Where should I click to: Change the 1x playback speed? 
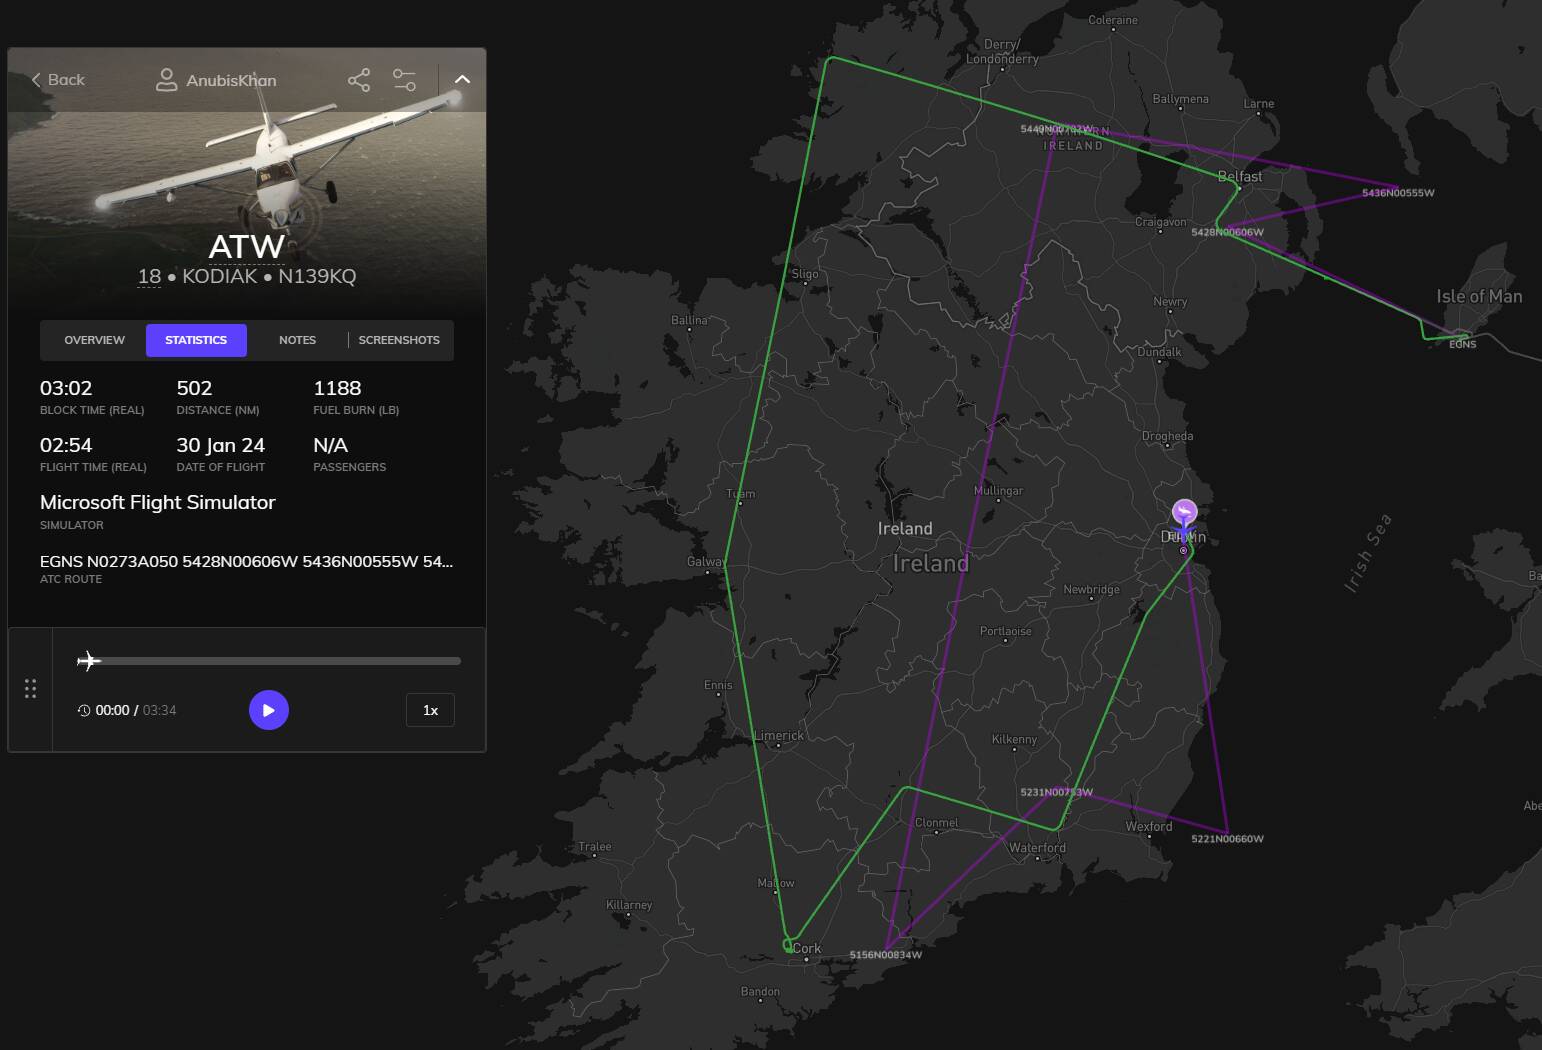430,710
